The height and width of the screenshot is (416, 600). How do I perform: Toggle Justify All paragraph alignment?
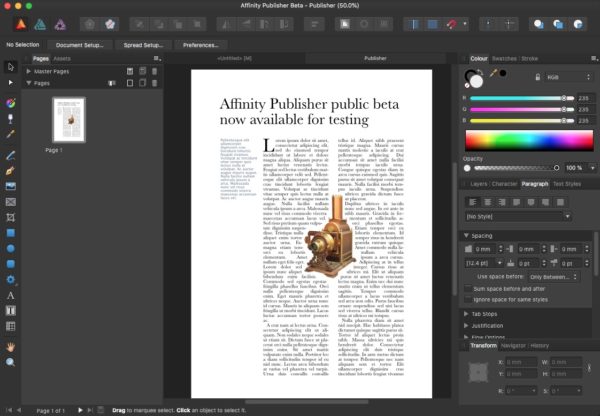coord(560,202)
